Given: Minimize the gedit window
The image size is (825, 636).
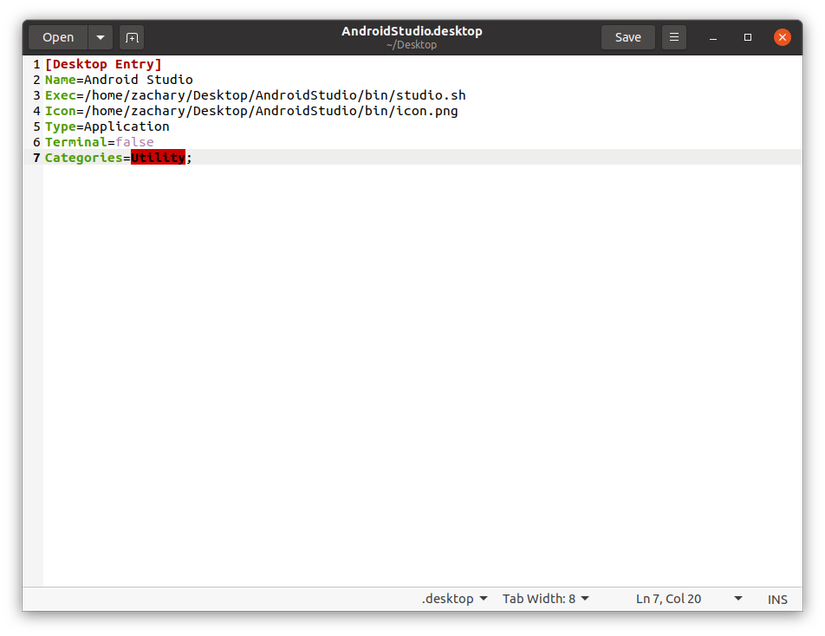Looking at the screenshot, I should click(712, 37).
